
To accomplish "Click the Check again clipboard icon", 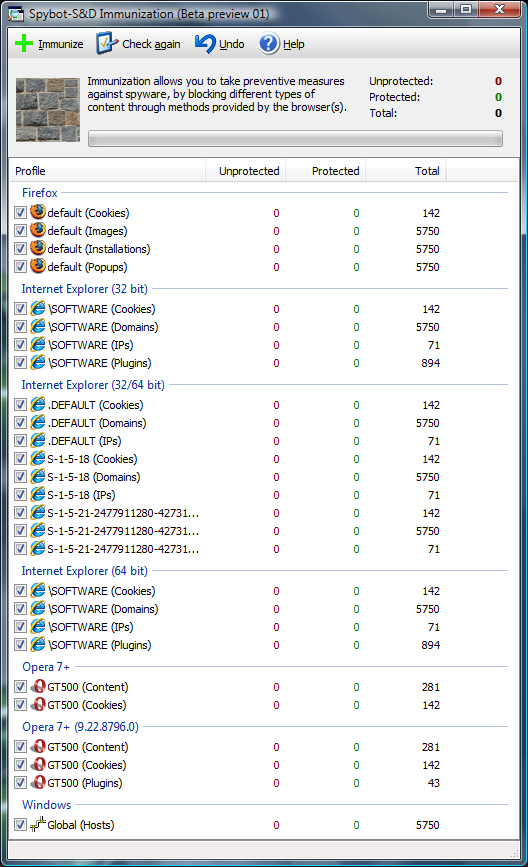I will point(107,43).
